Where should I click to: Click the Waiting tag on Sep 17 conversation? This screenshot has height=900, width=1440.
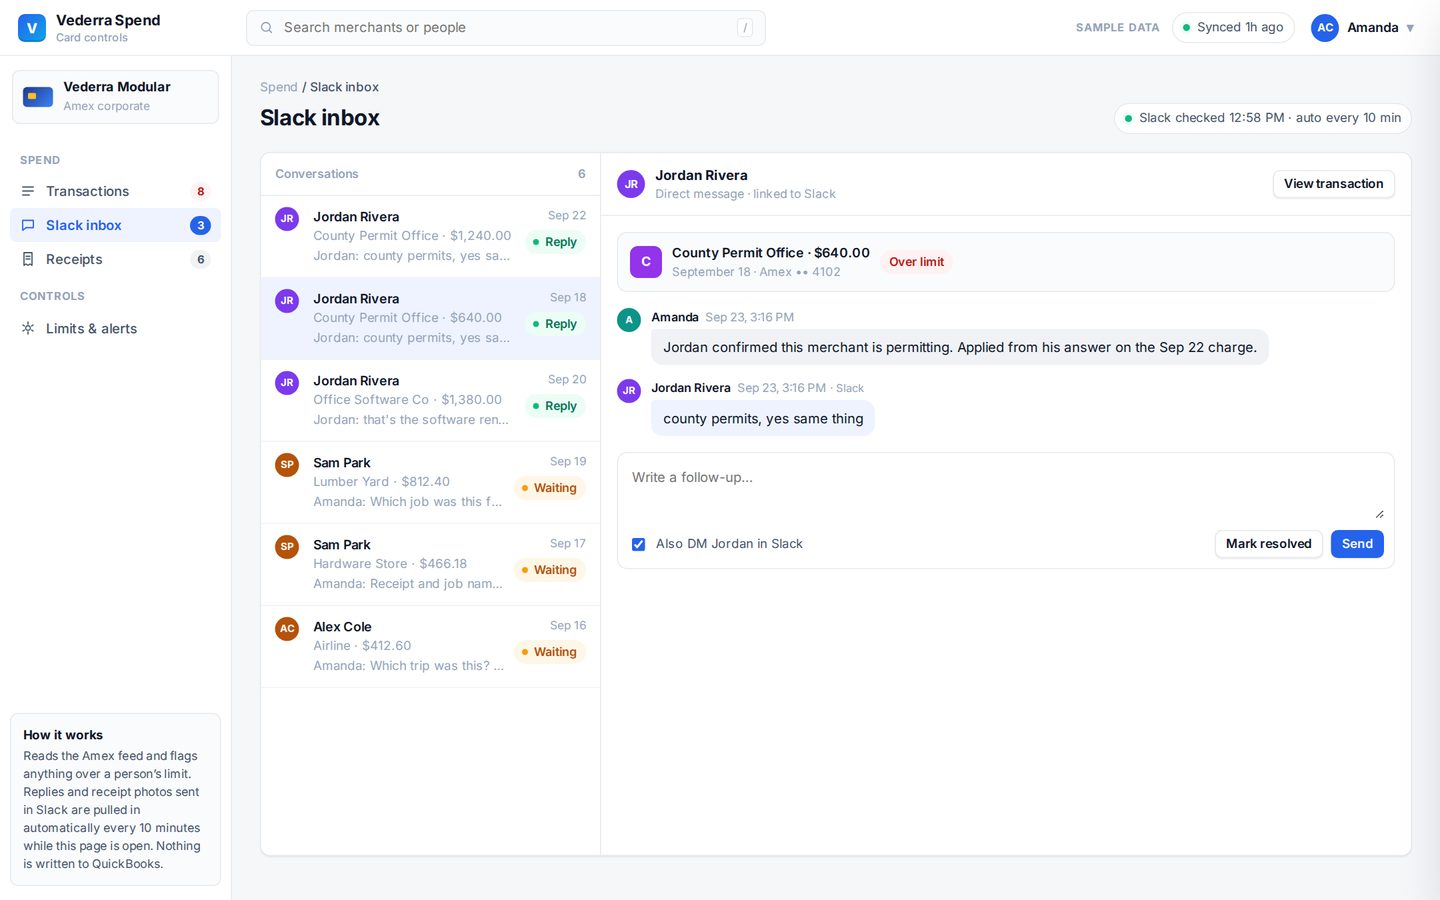coord(549,570)
